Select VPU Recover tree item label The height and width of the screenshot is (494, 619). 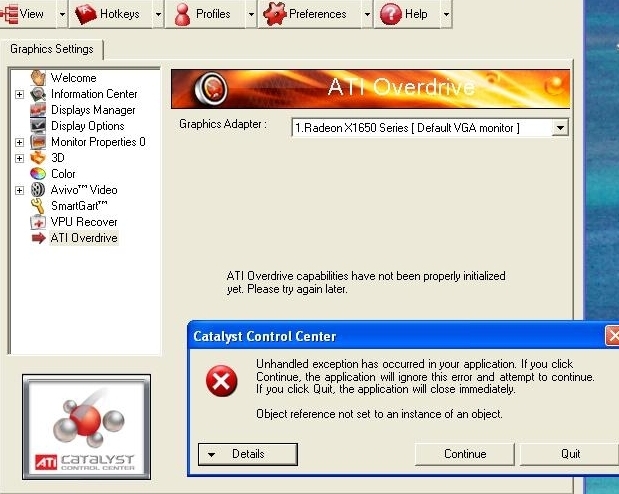84,222
